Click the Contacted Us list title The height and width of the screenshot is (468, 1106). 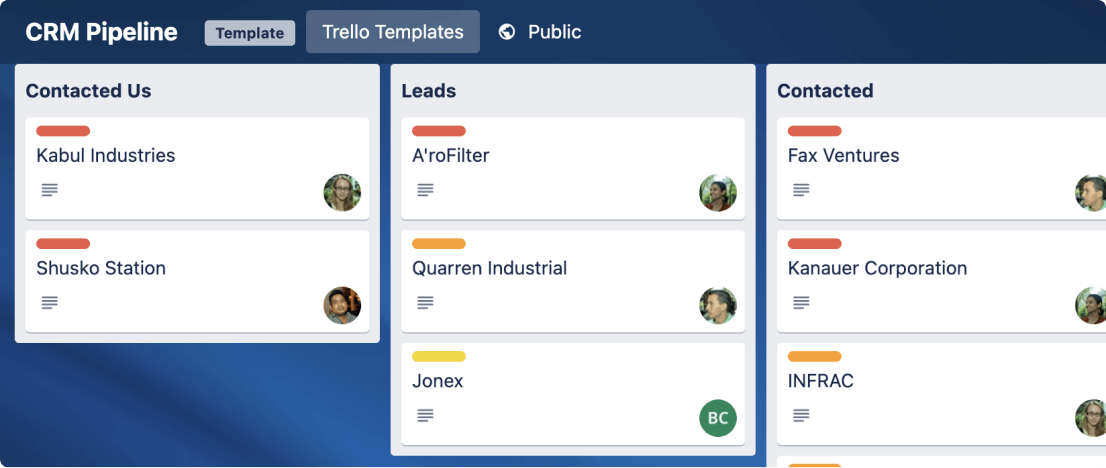89,91
